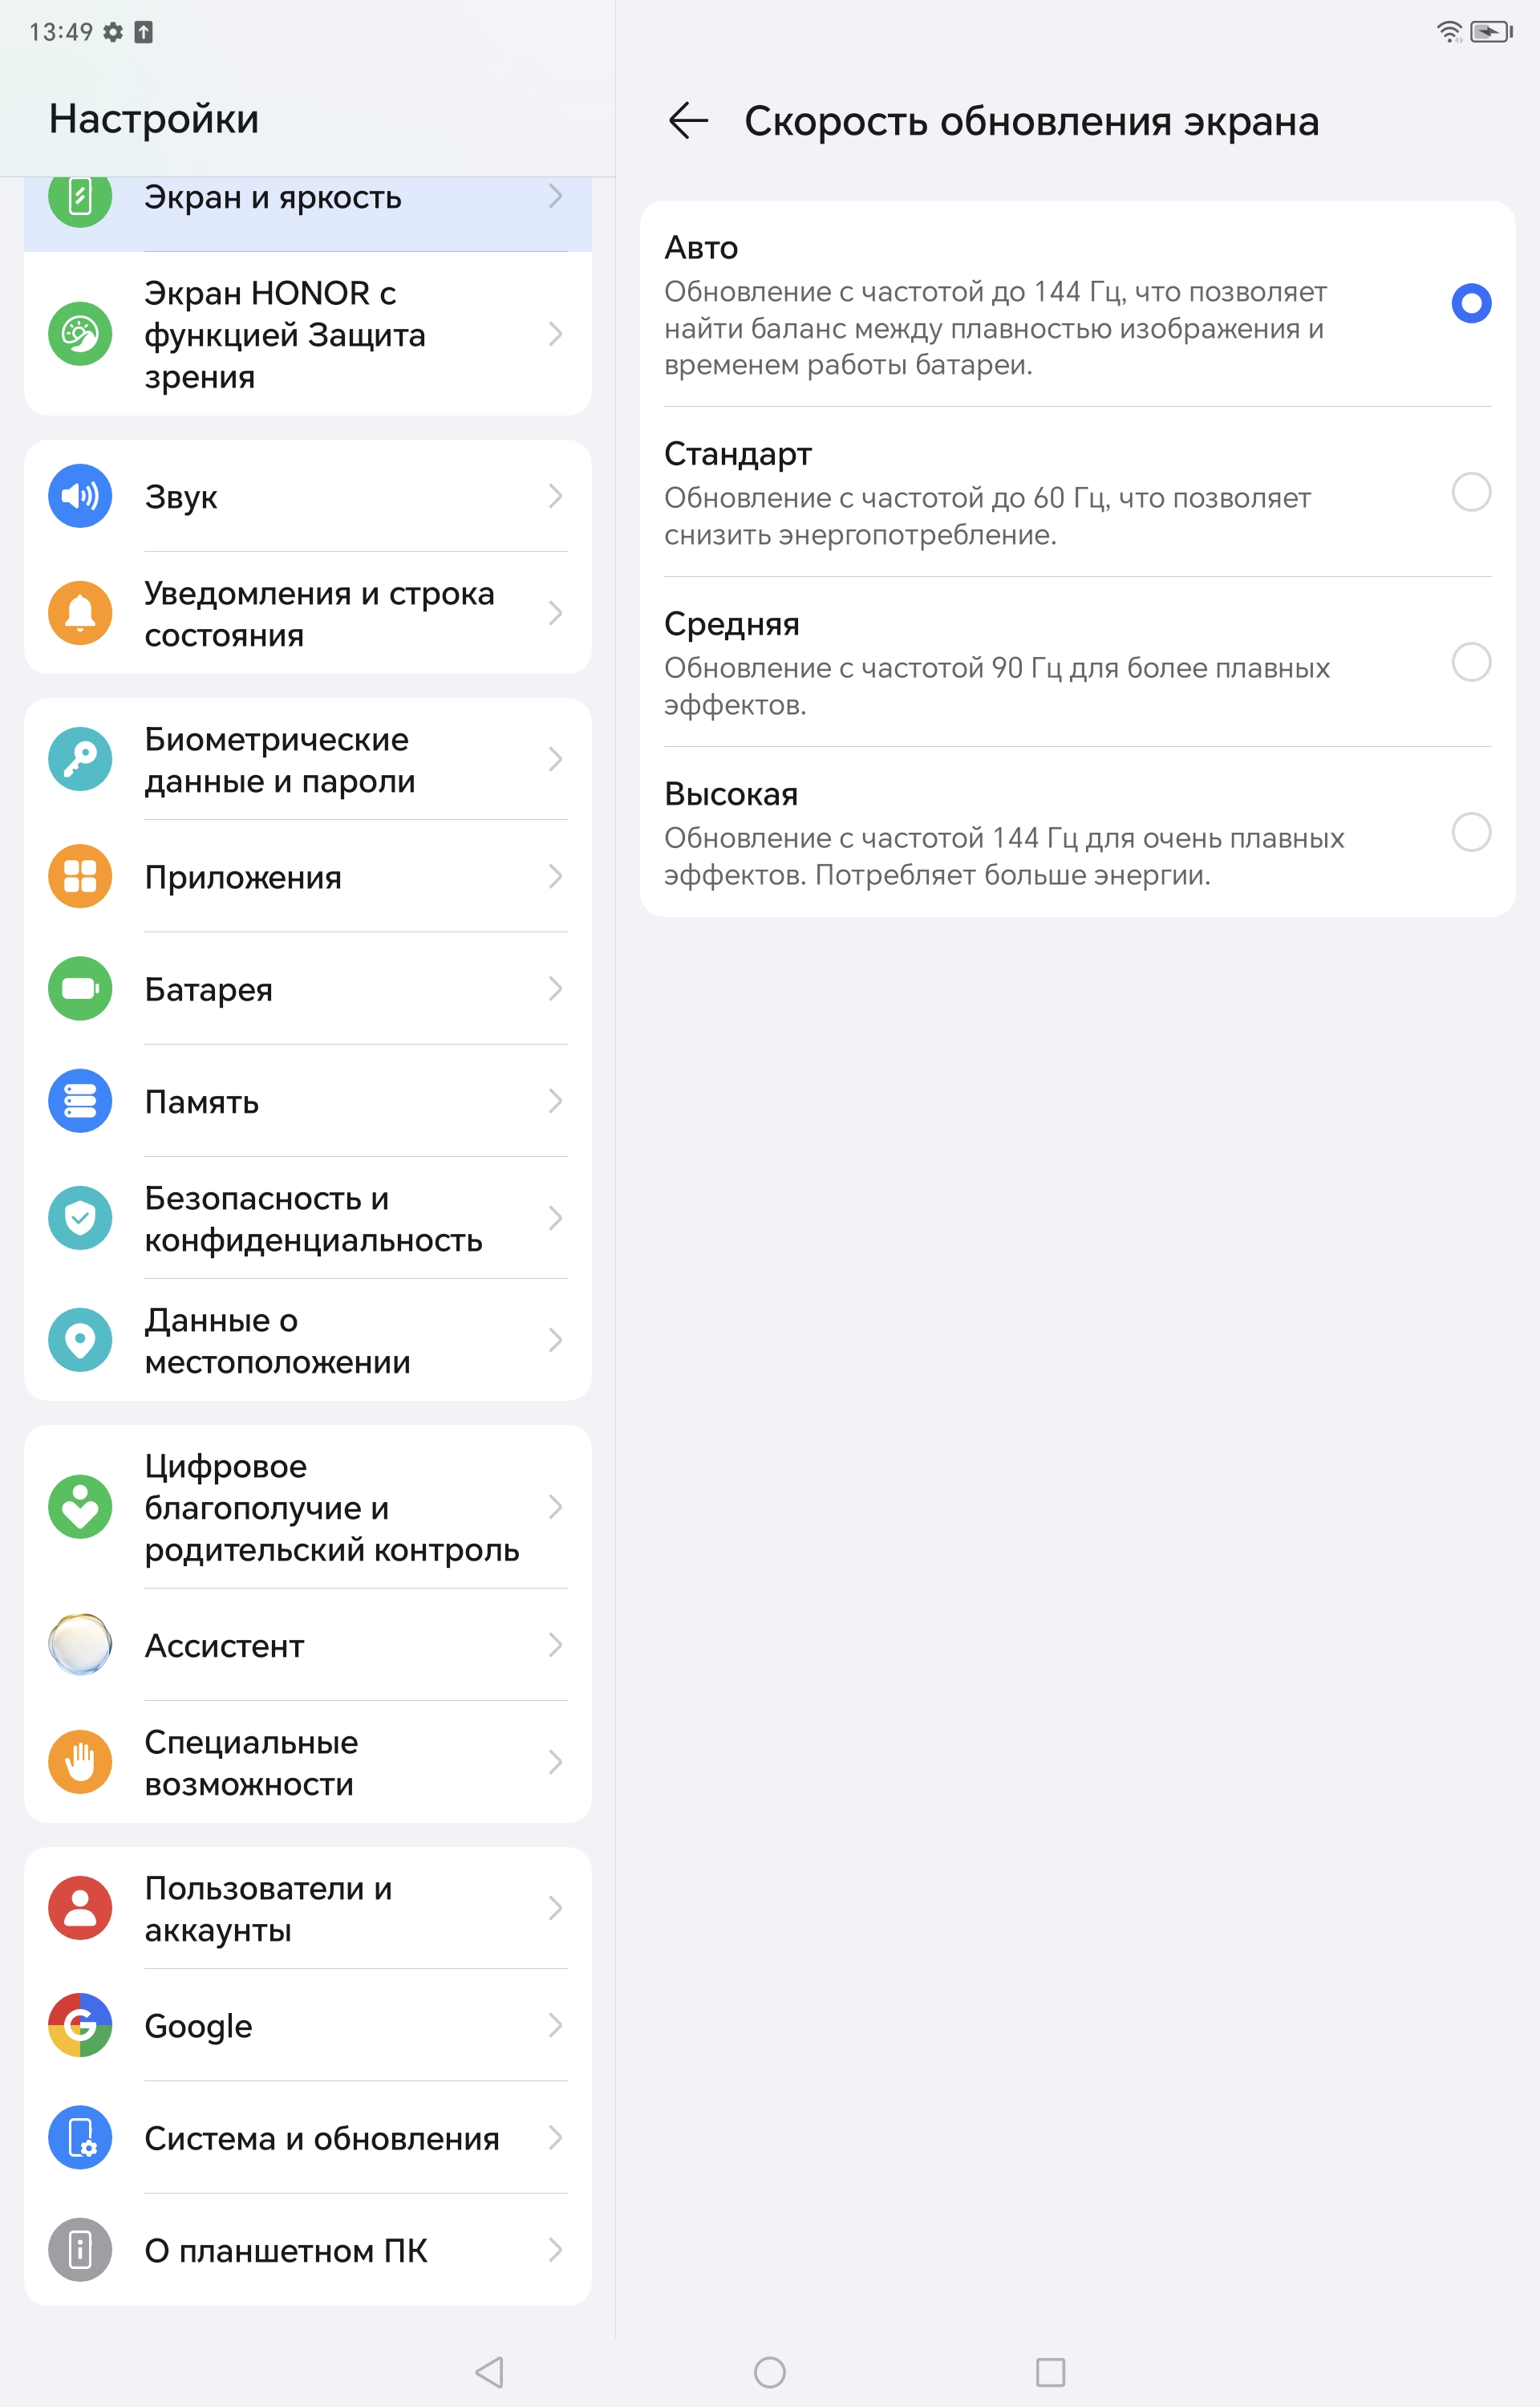The image size is (1540, 2407).
Task: Tap the back arrow beside screen refresh title
Action: pyautogui.click(x=688, y=121)
